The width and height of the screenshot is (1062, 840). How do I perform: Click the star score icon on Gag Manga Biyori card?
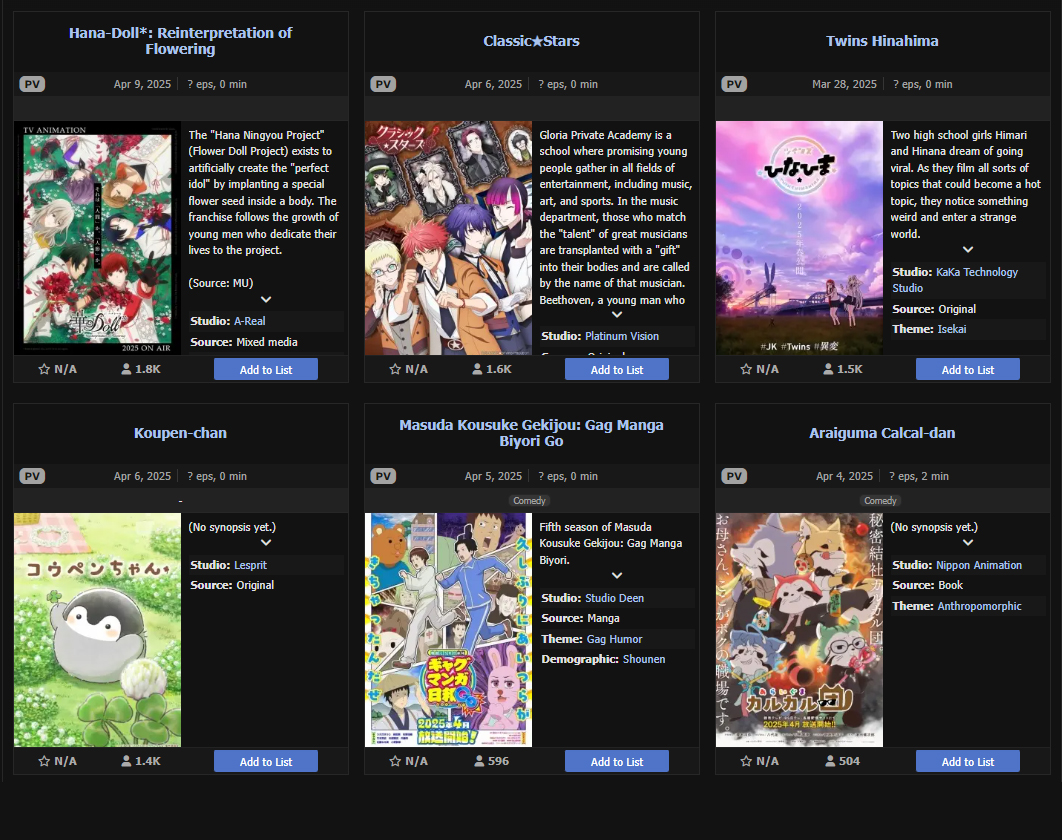[x=395, y=761]
